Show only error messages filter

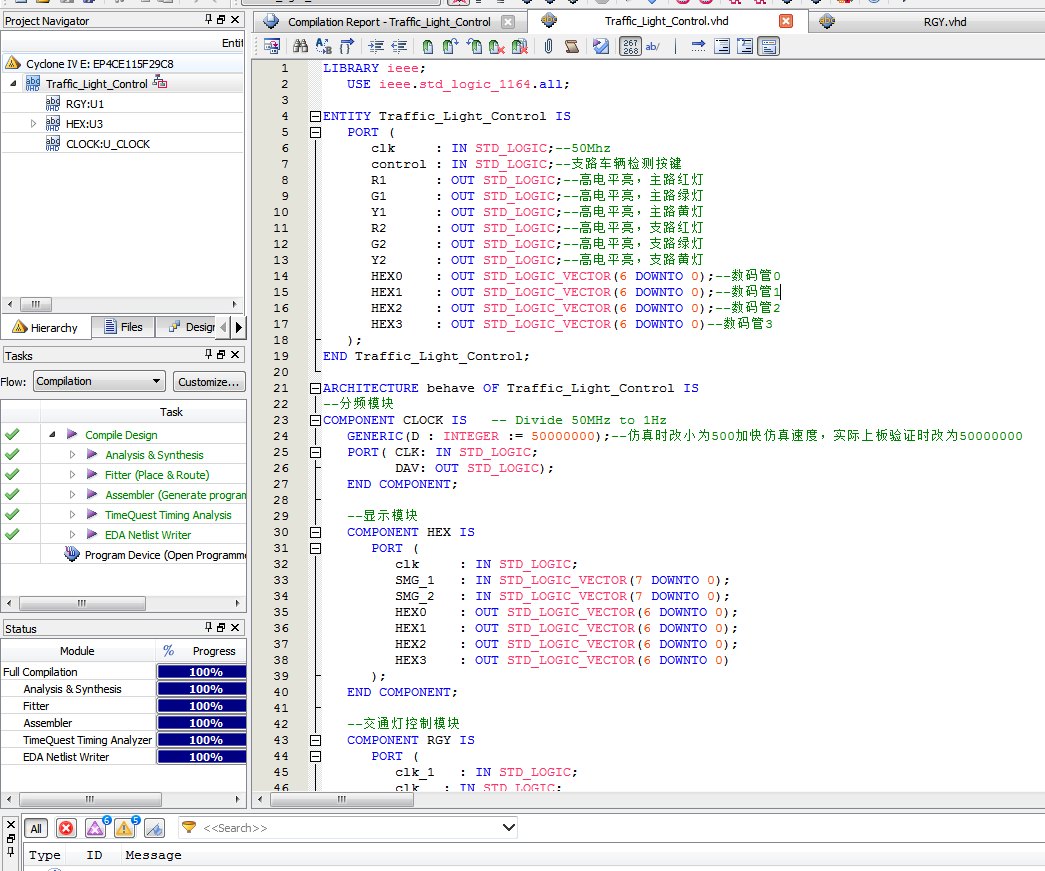[x=66, y=828]
